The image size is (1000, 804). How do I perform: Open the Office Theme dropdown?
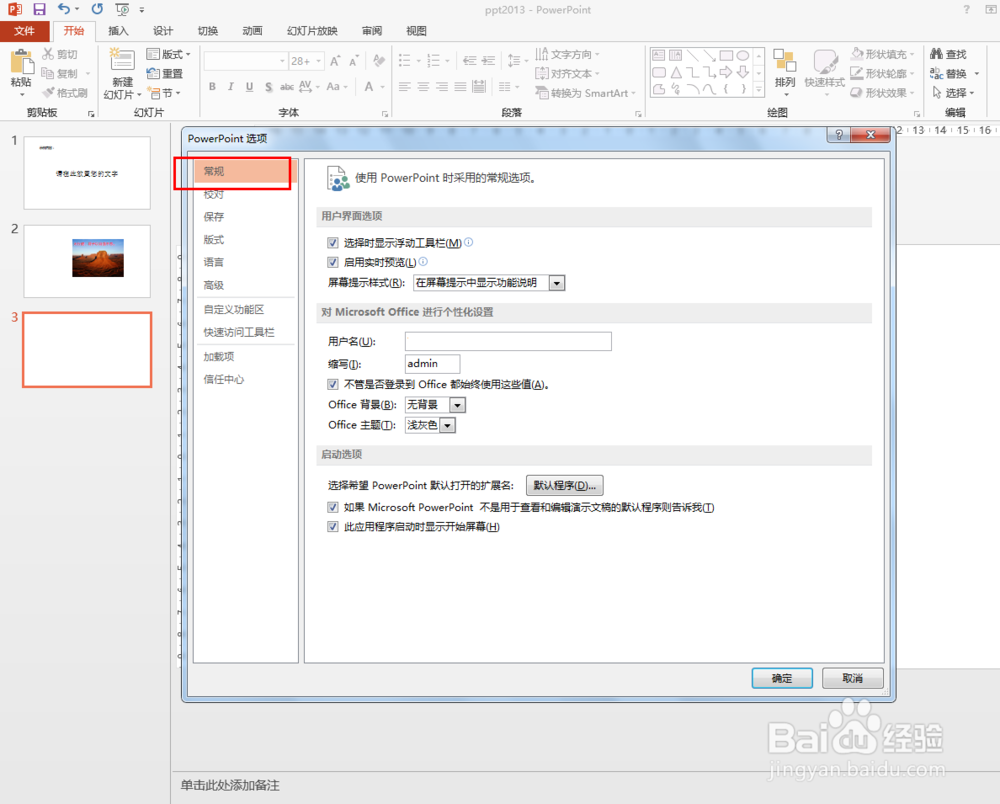click(x=447, y=425)
